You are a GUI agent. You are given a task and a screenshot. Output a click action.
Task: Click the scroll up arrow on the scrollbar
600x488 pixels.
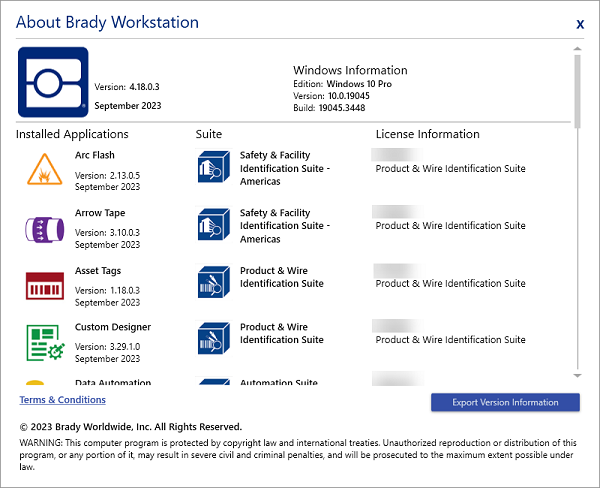(577, 47)
